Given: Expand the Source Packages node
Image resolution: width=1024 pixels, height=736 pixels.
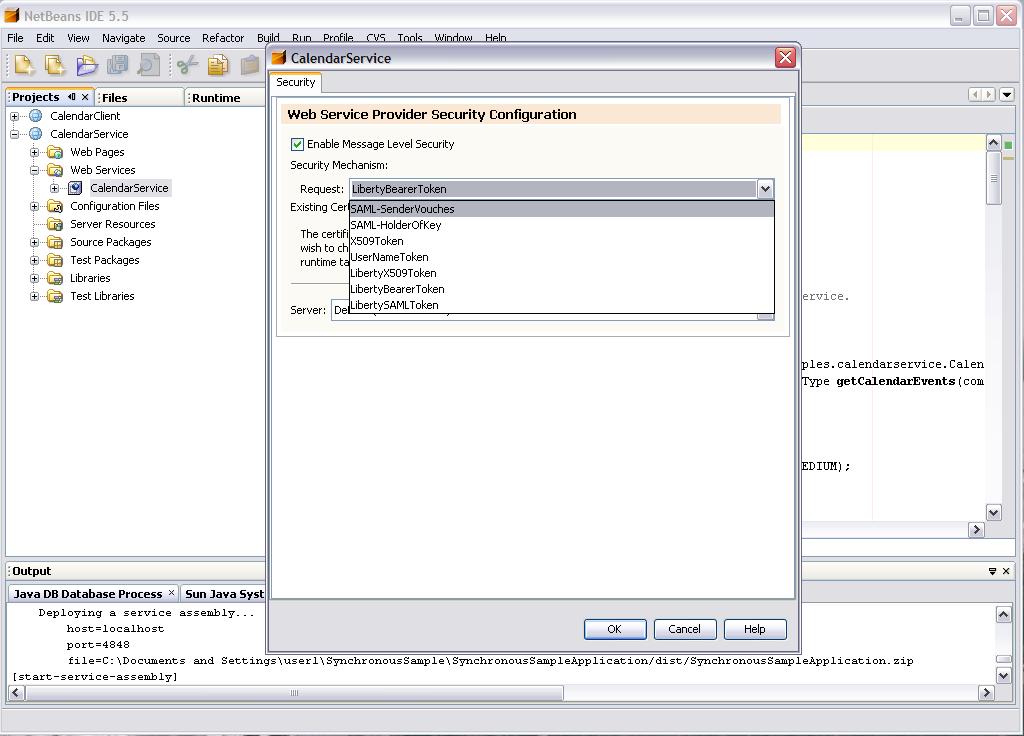Looking at the screenshot, I should pos(35,242).
